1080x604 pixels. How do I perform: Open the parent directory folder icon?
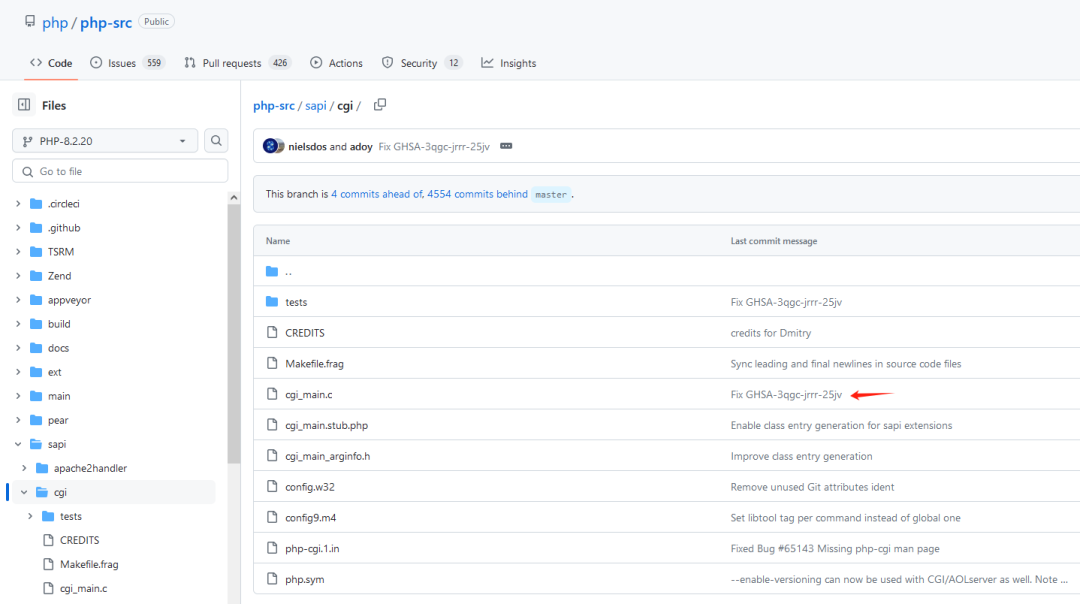(272, 271)
